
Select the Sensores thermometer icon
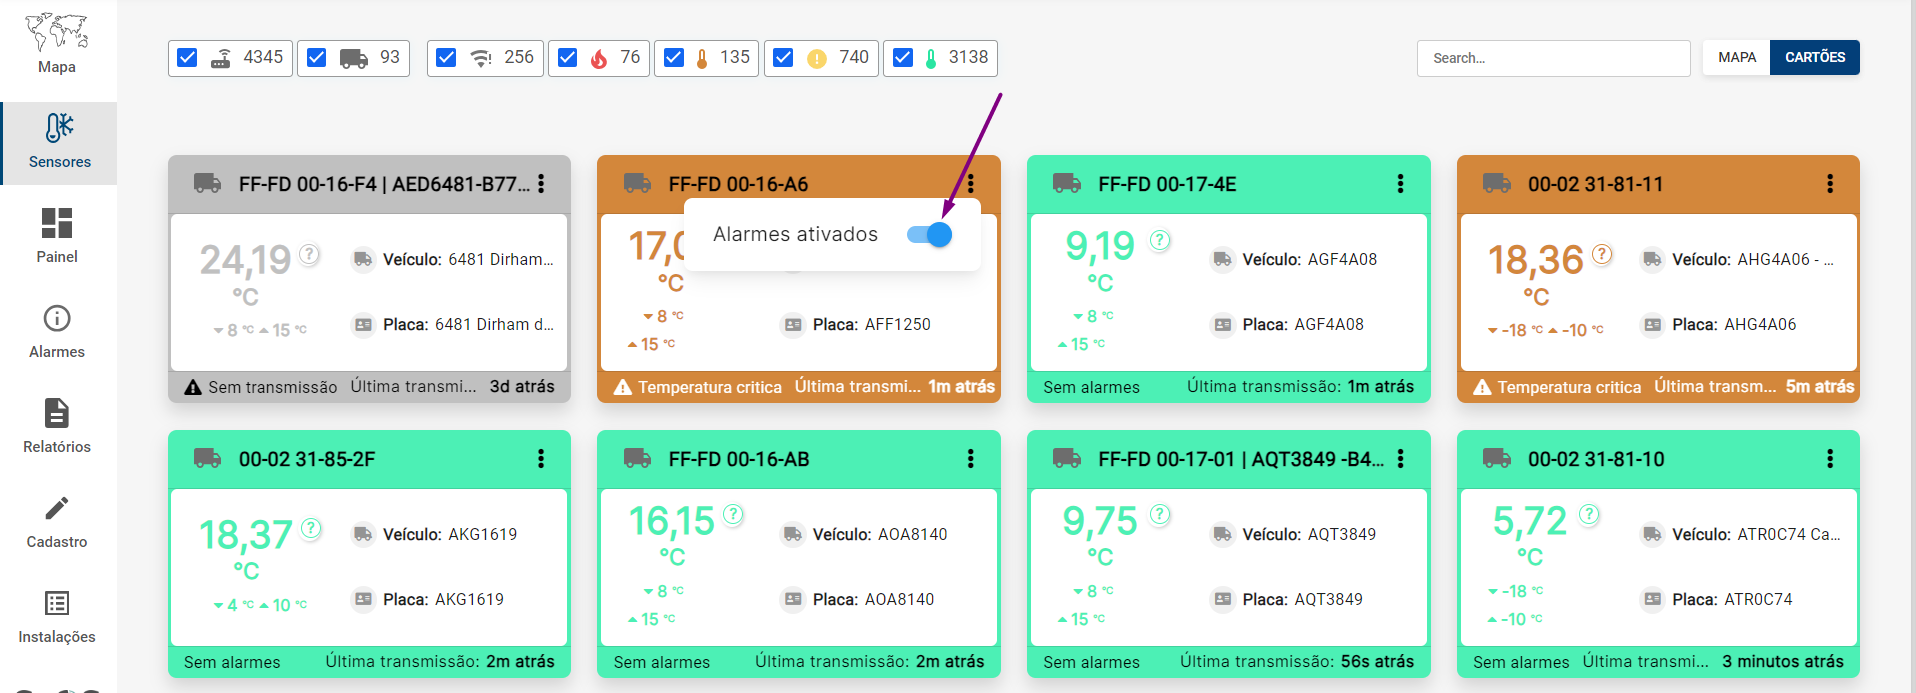click(59, 128)
